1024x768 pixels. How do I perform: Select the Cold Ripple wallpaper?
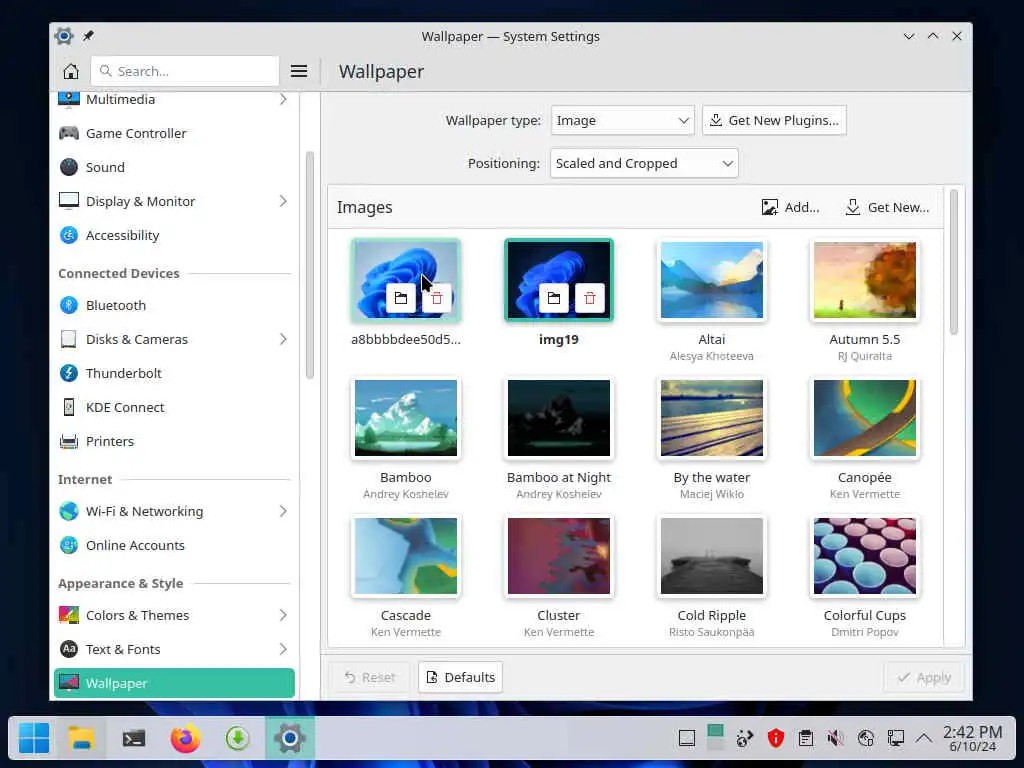(712, 556)
